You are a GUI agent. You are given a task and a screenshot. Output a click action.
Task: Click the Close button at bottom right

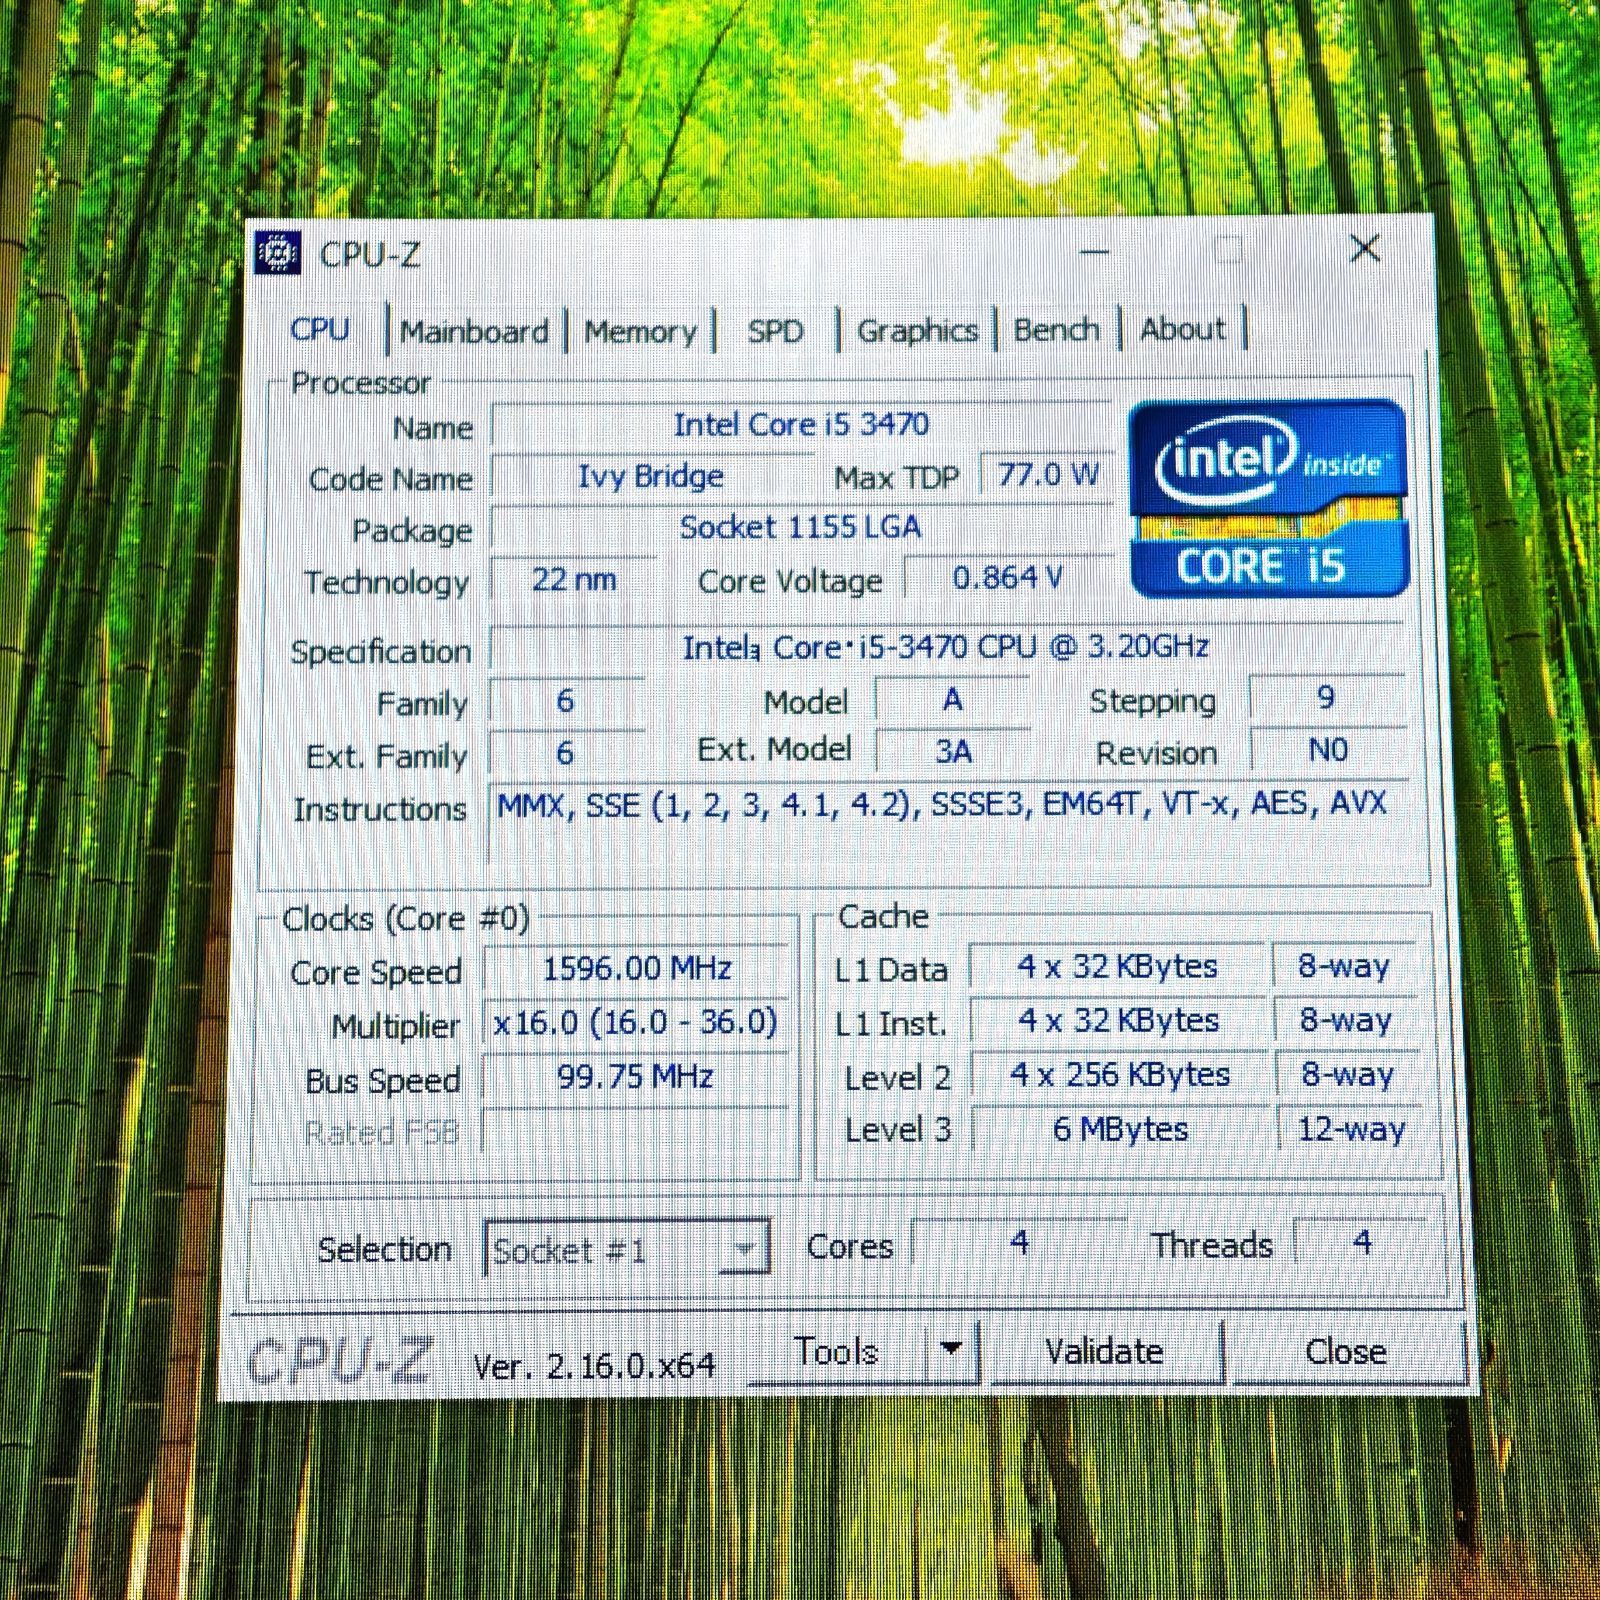pos(1345,1351)
